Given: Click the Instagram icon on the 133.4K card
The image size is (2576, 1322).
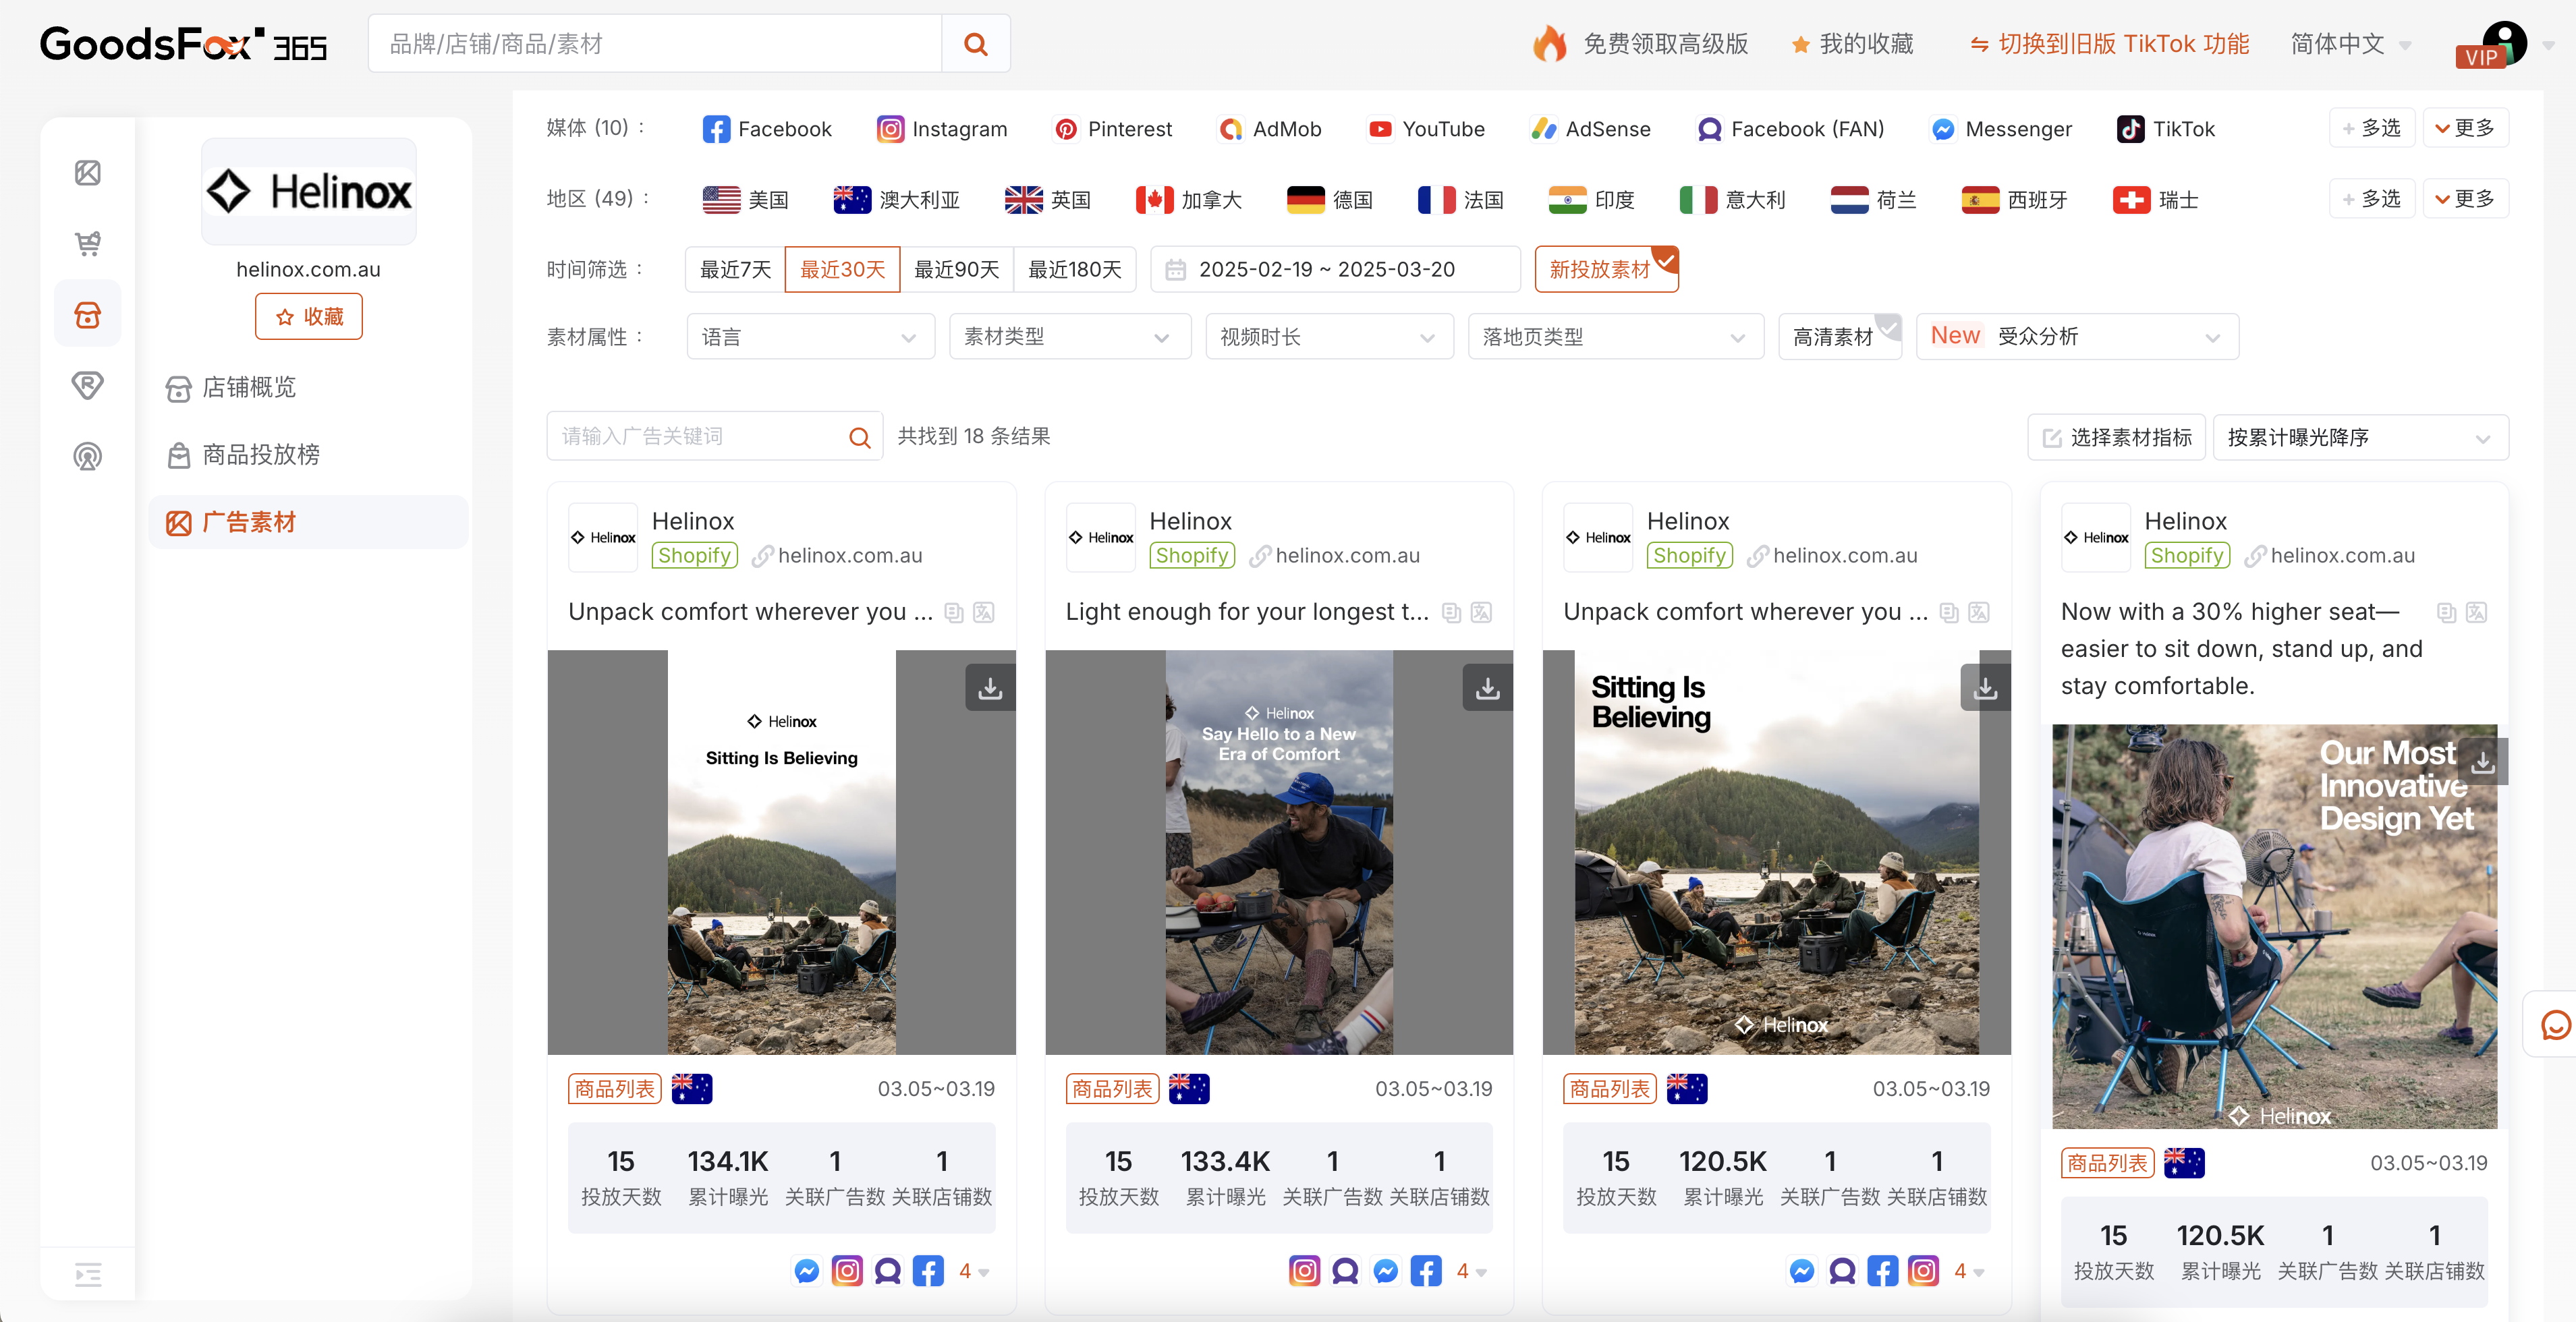Looking at the screenshot, I should 1304,1271.
